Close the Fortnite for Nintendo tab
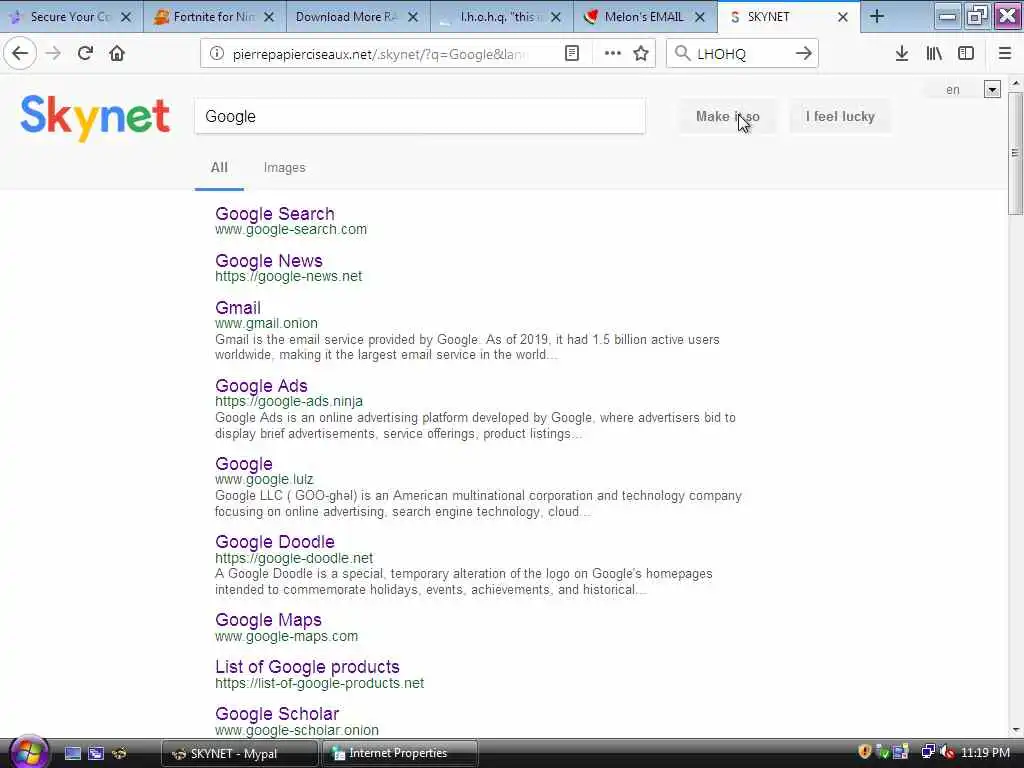 [269, 18]
